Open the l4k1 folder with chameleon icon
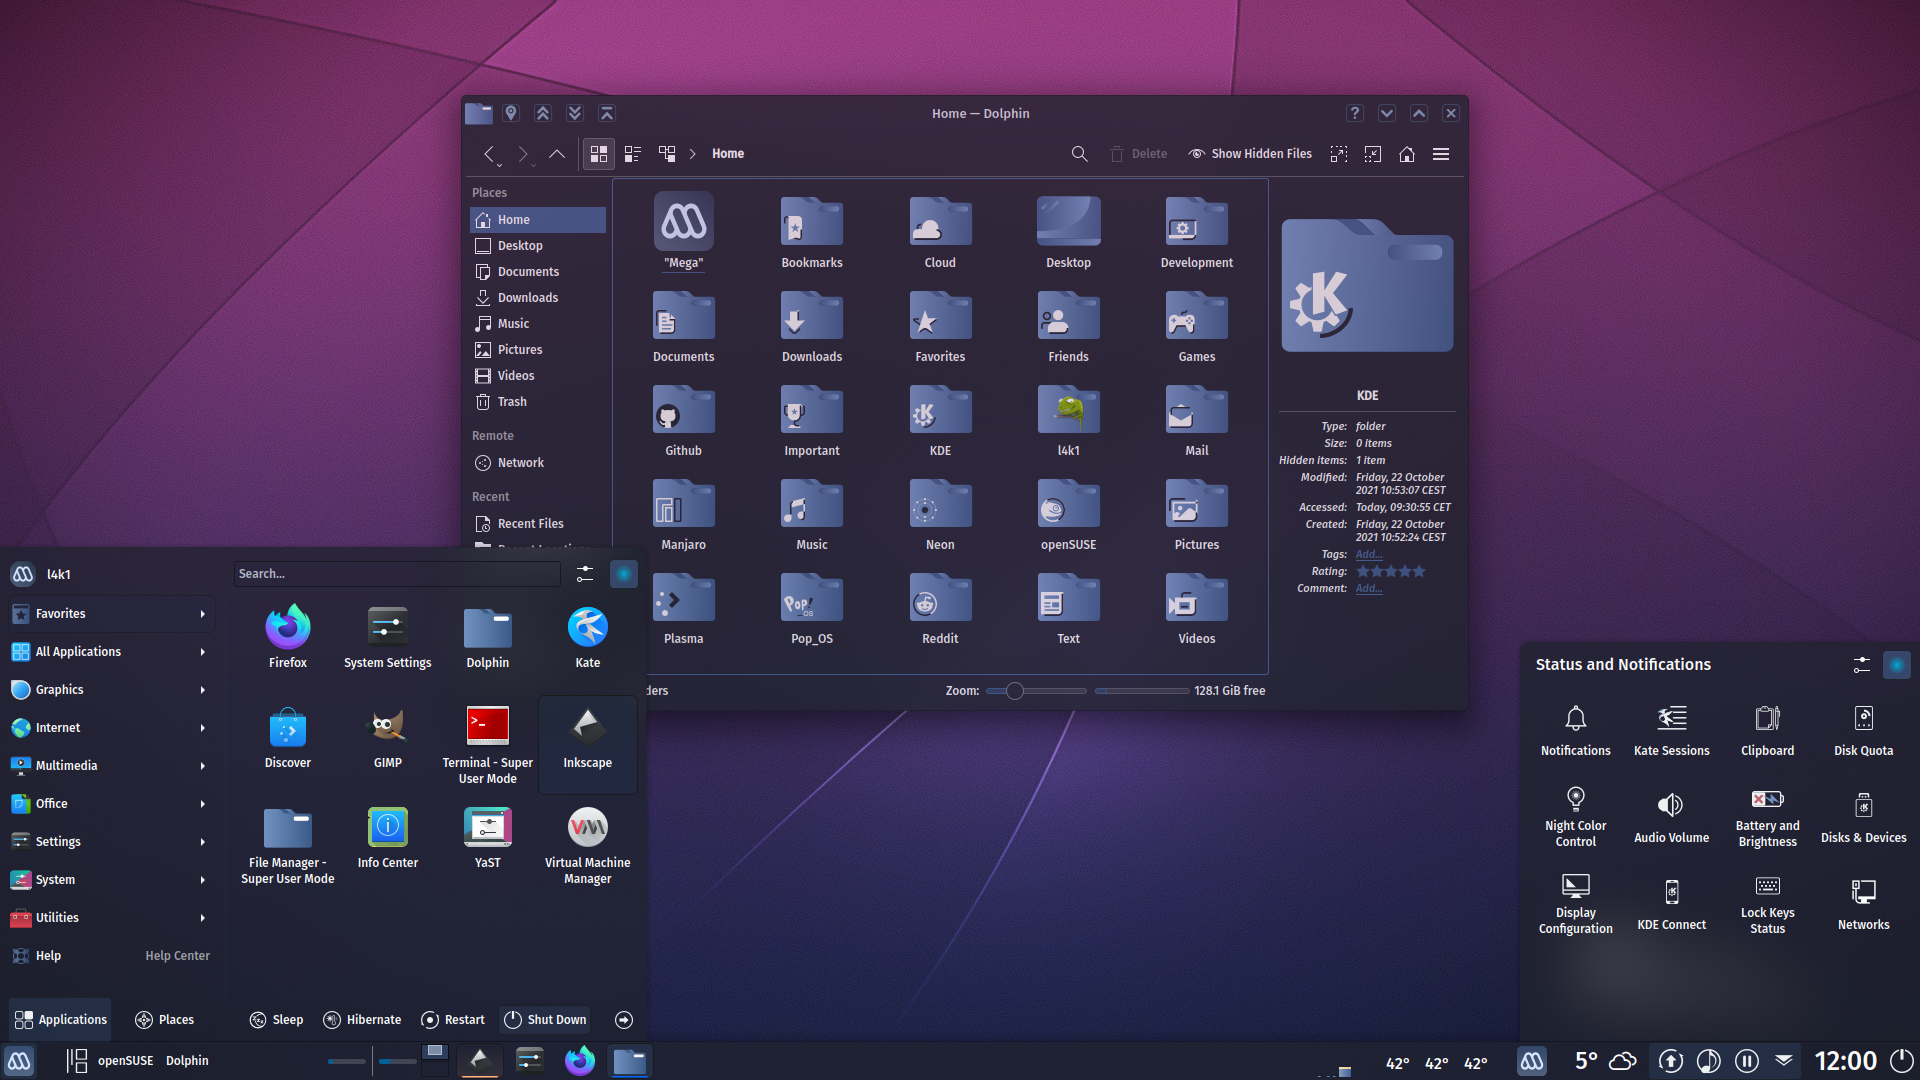Image resolution: width=1920 pixels, height=1080 pixels. (1068, 412)
